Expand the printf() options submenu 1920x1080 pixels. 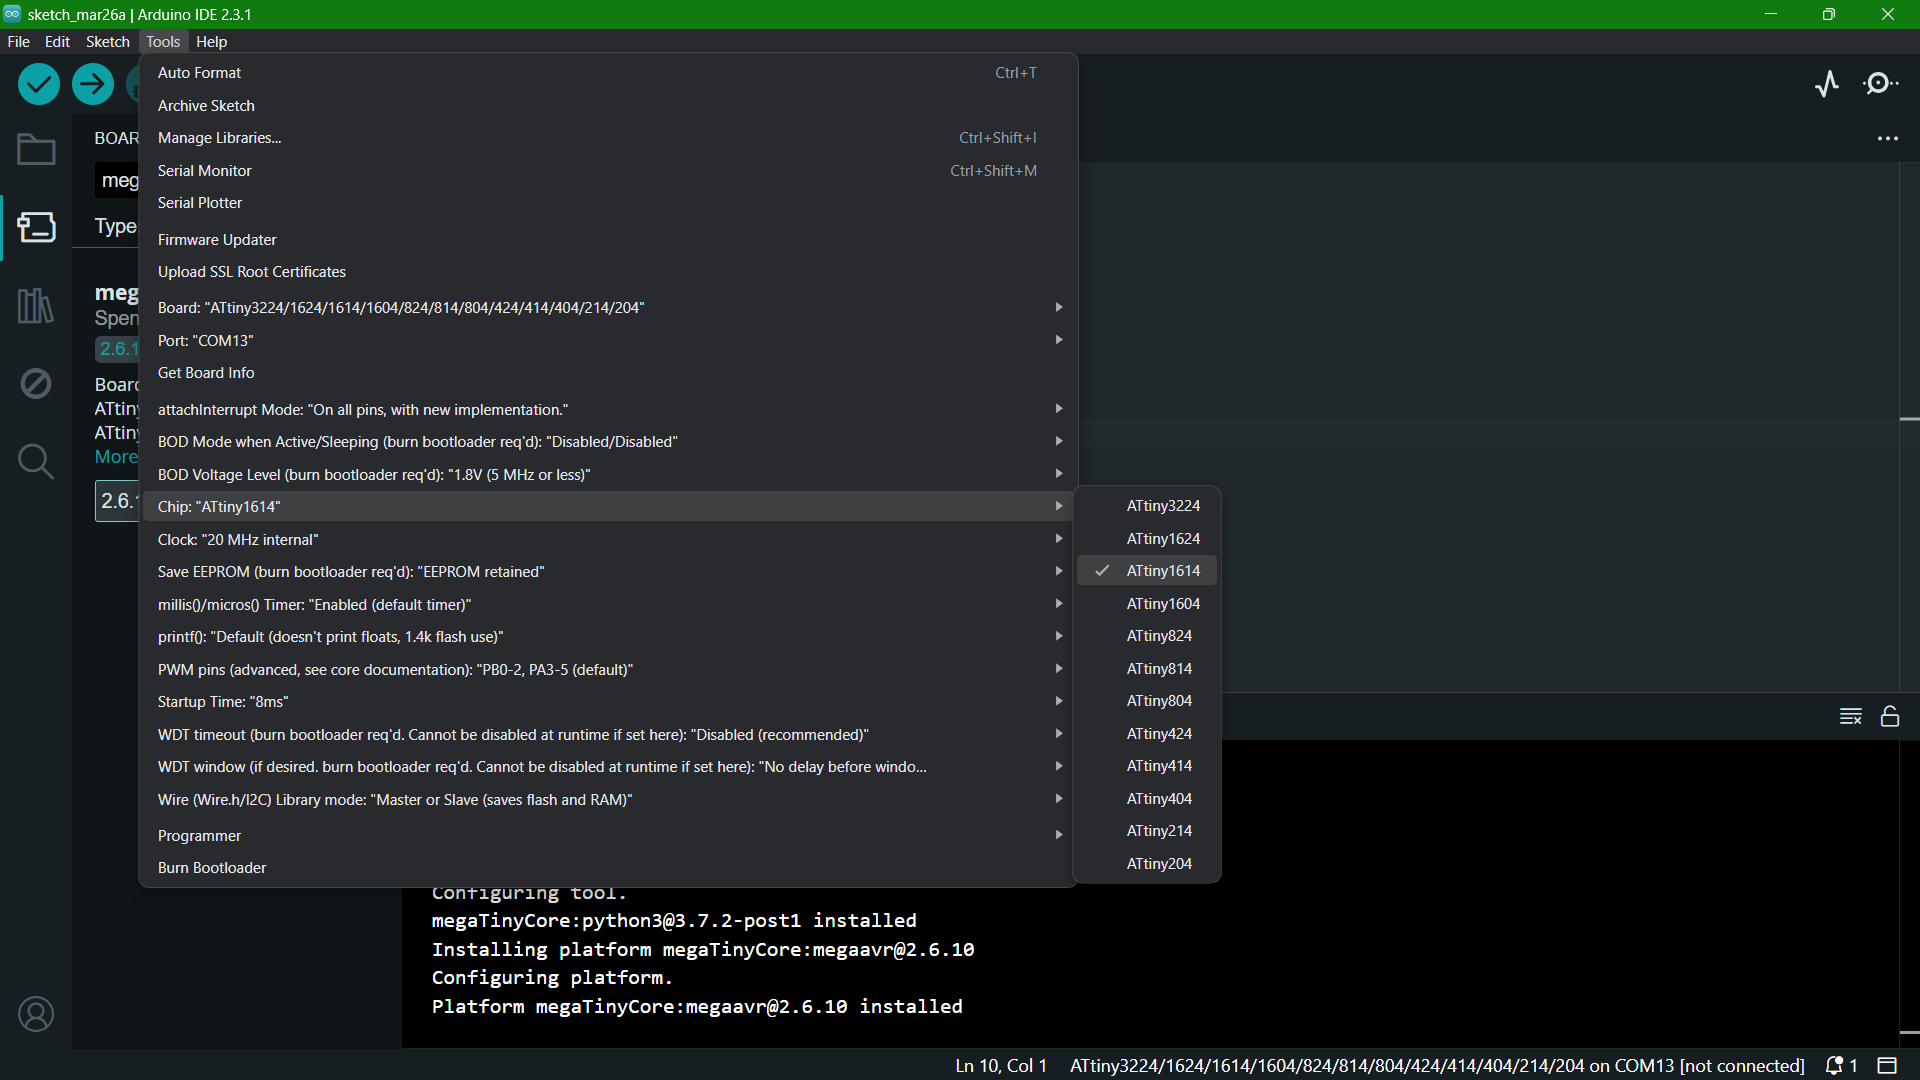click(x=608, y=637)
